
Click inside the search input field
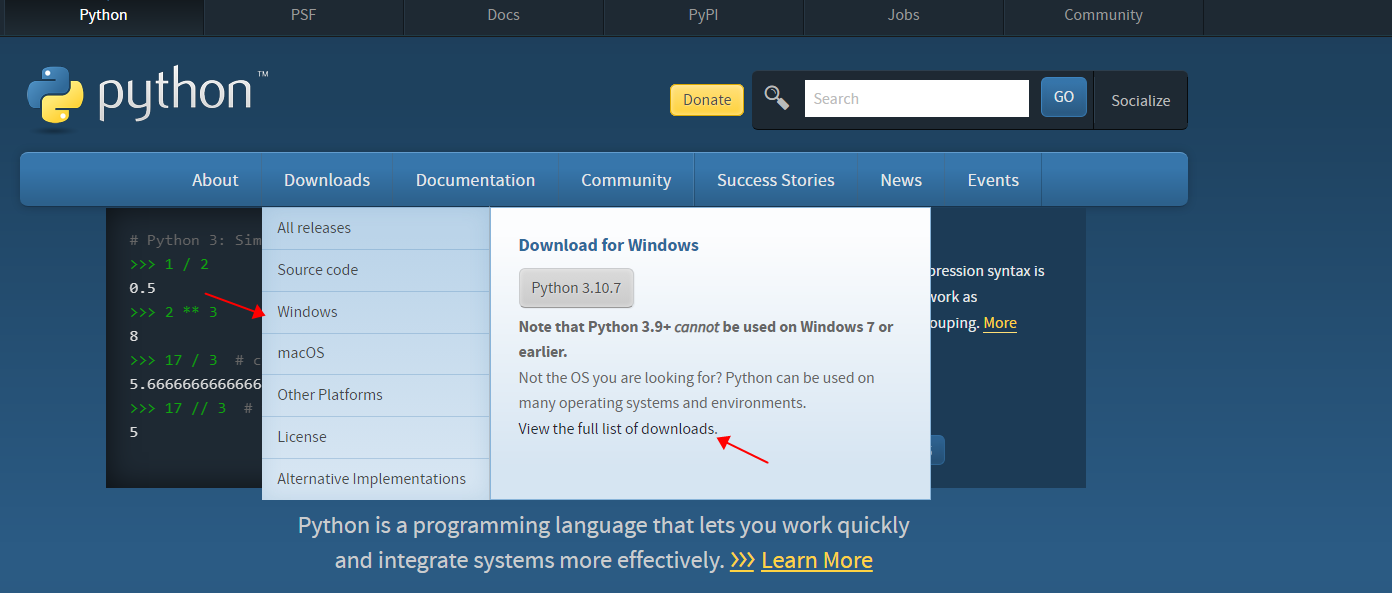point(916,98)
